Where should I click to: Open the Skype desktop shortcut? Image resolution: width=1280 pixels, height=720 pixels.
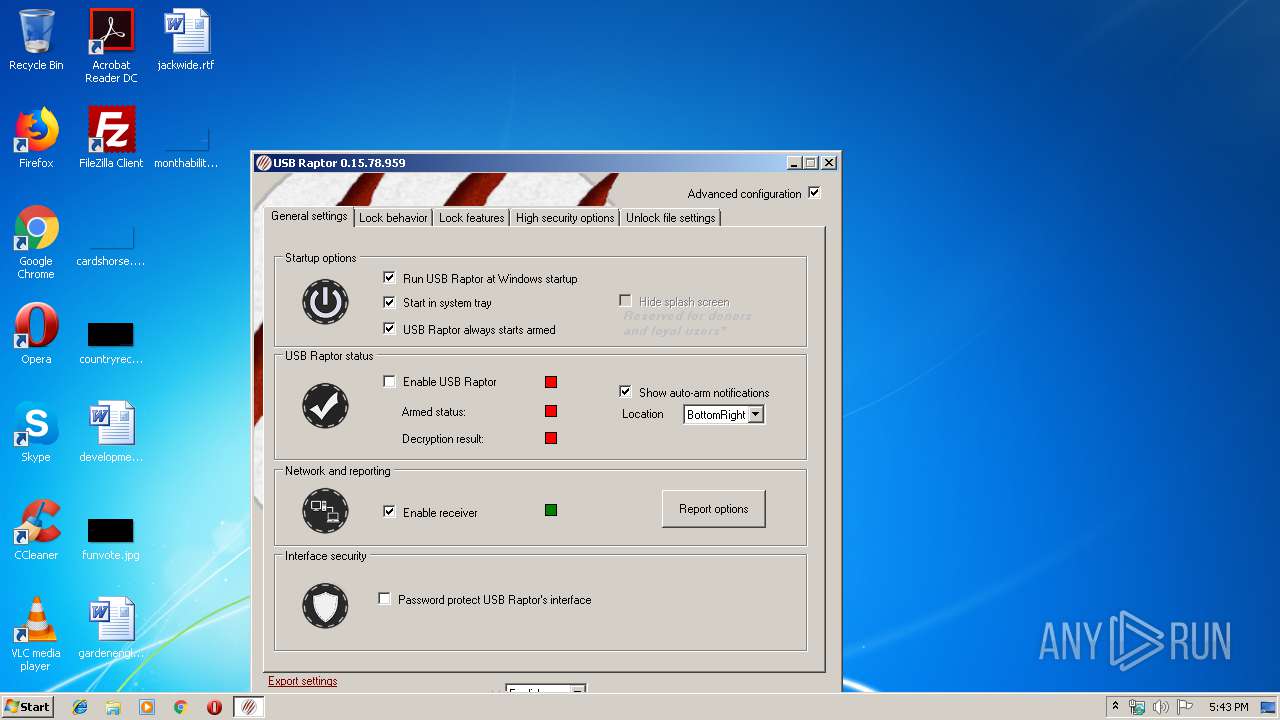36,432
